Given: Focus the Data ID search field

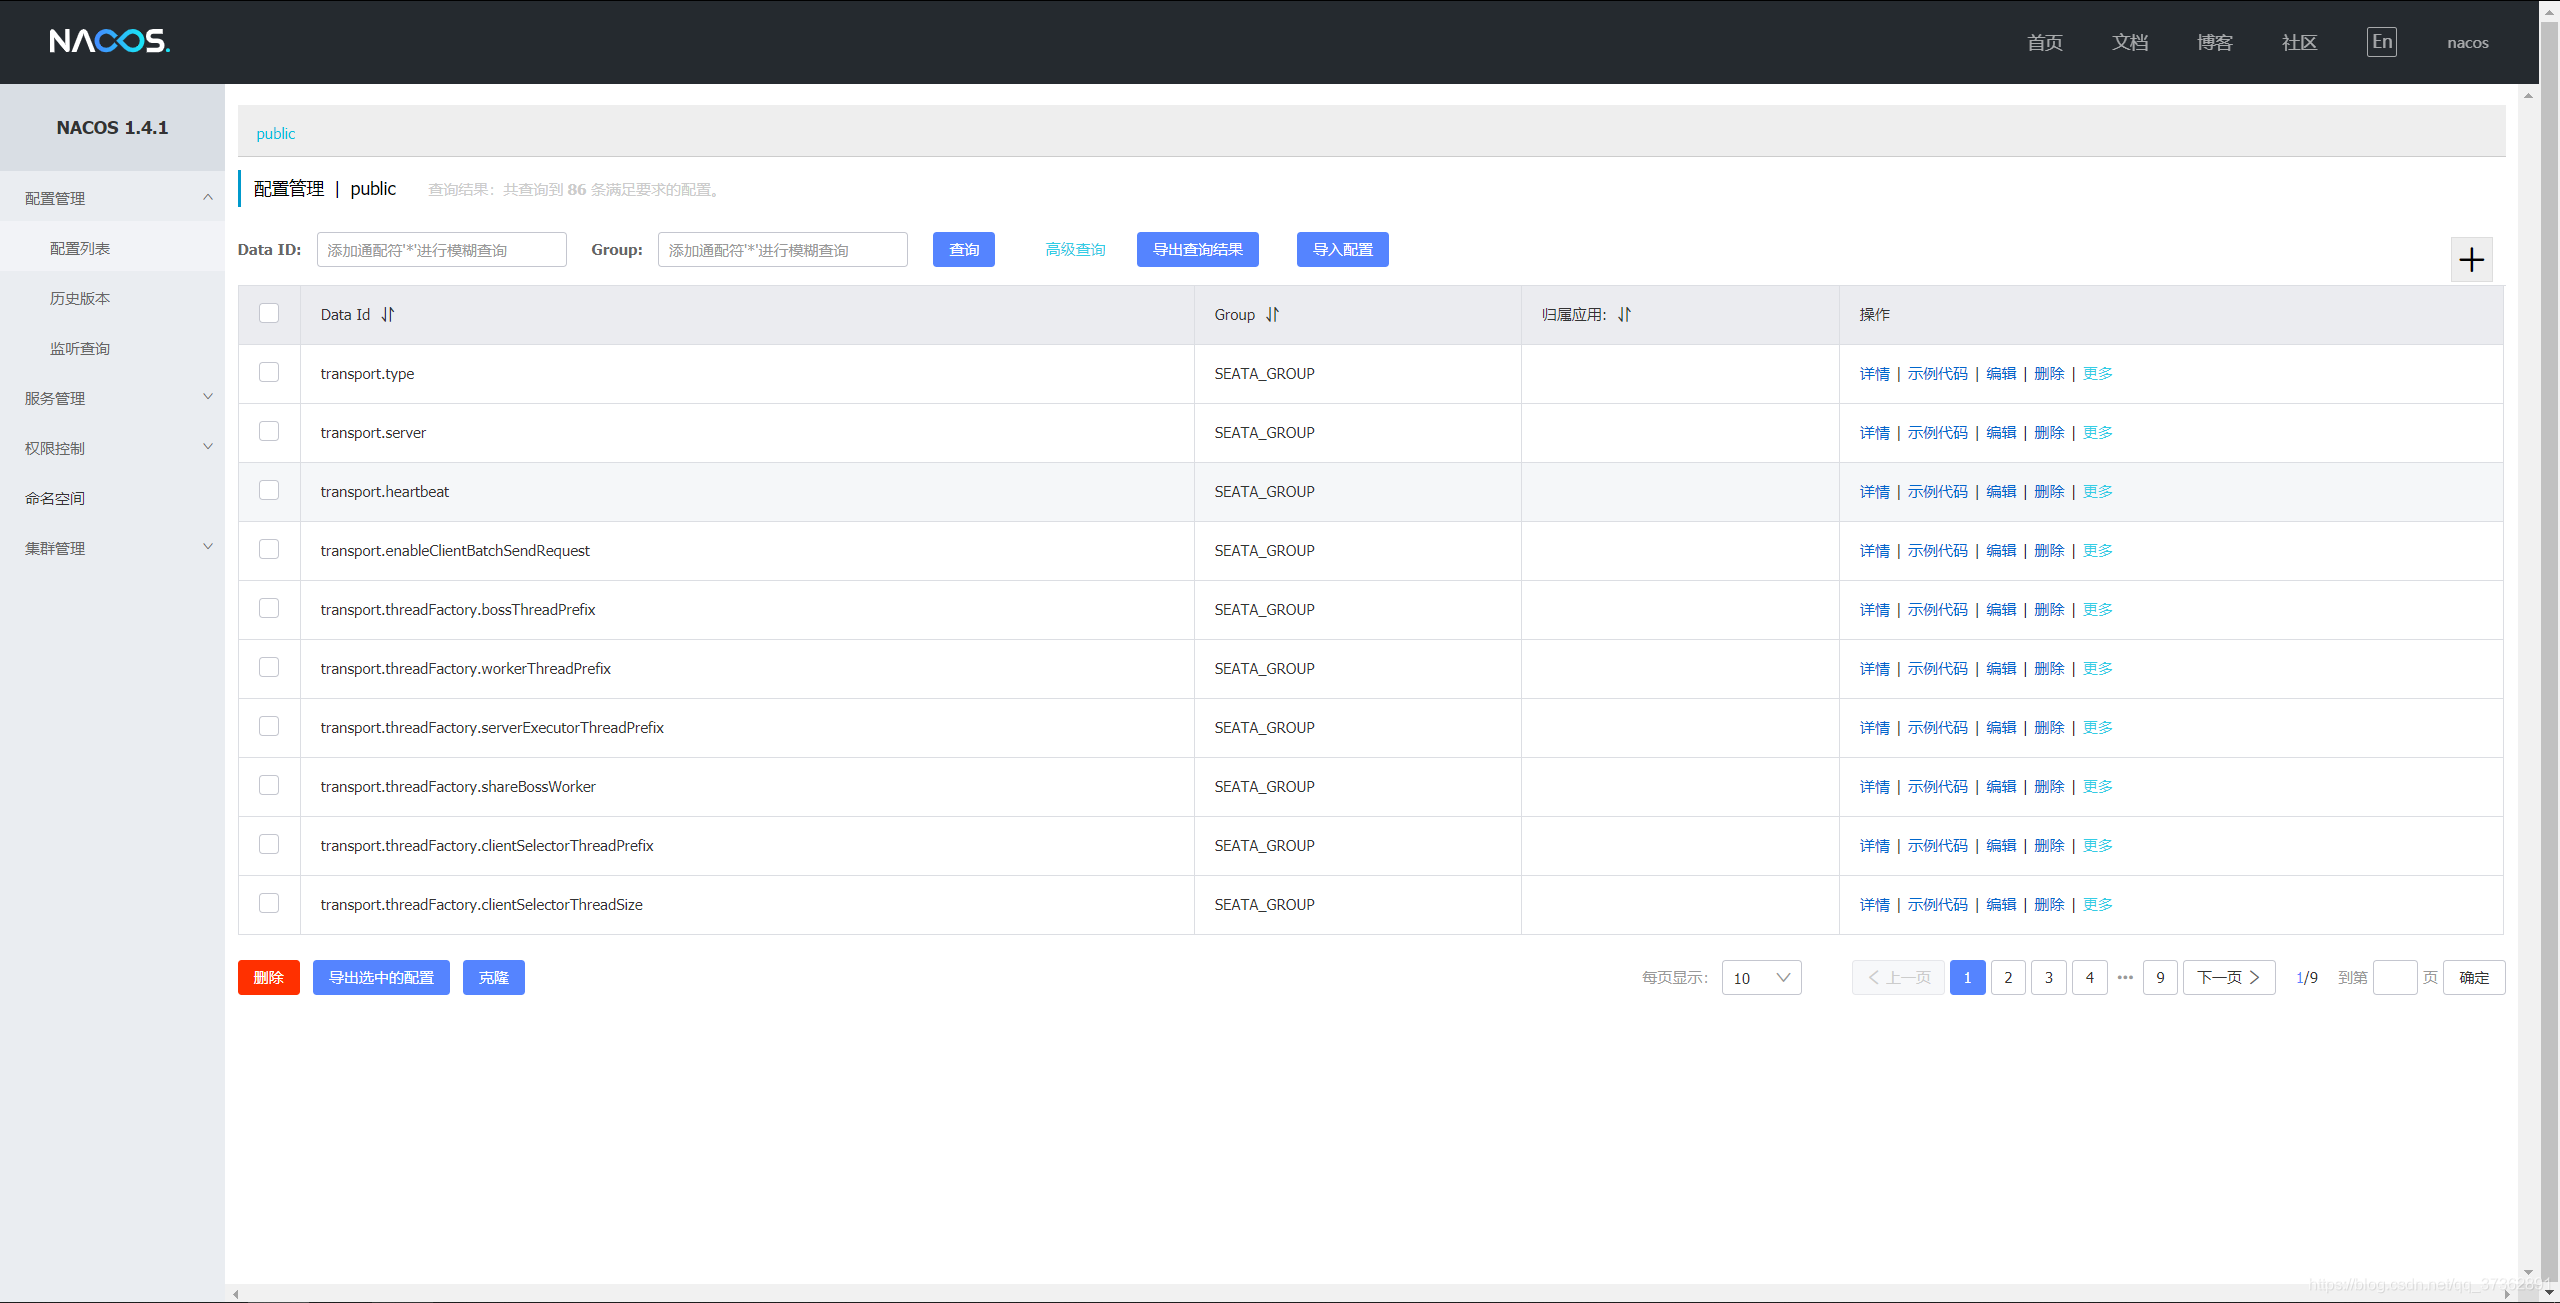Looking at the screenshot, I should click(442, 250).
